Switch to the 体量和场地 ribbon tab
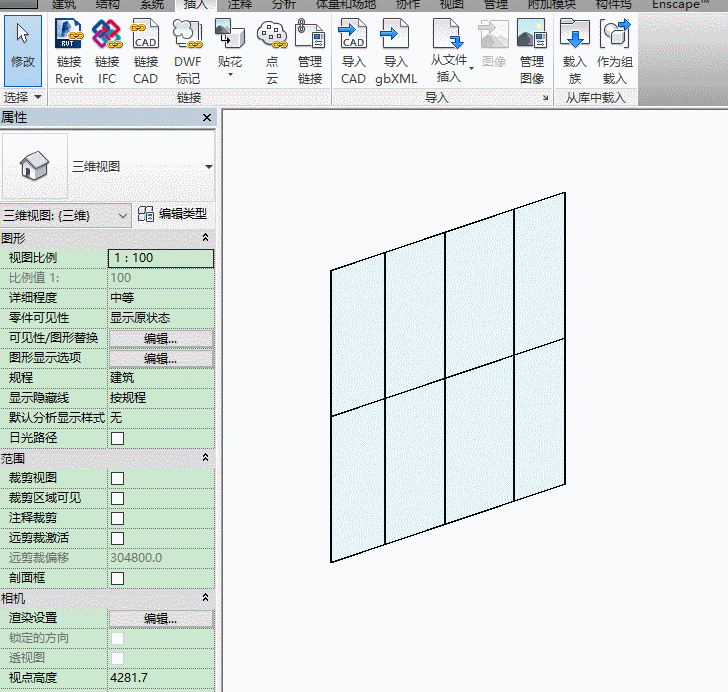728x692 pixels. point(346,5)
